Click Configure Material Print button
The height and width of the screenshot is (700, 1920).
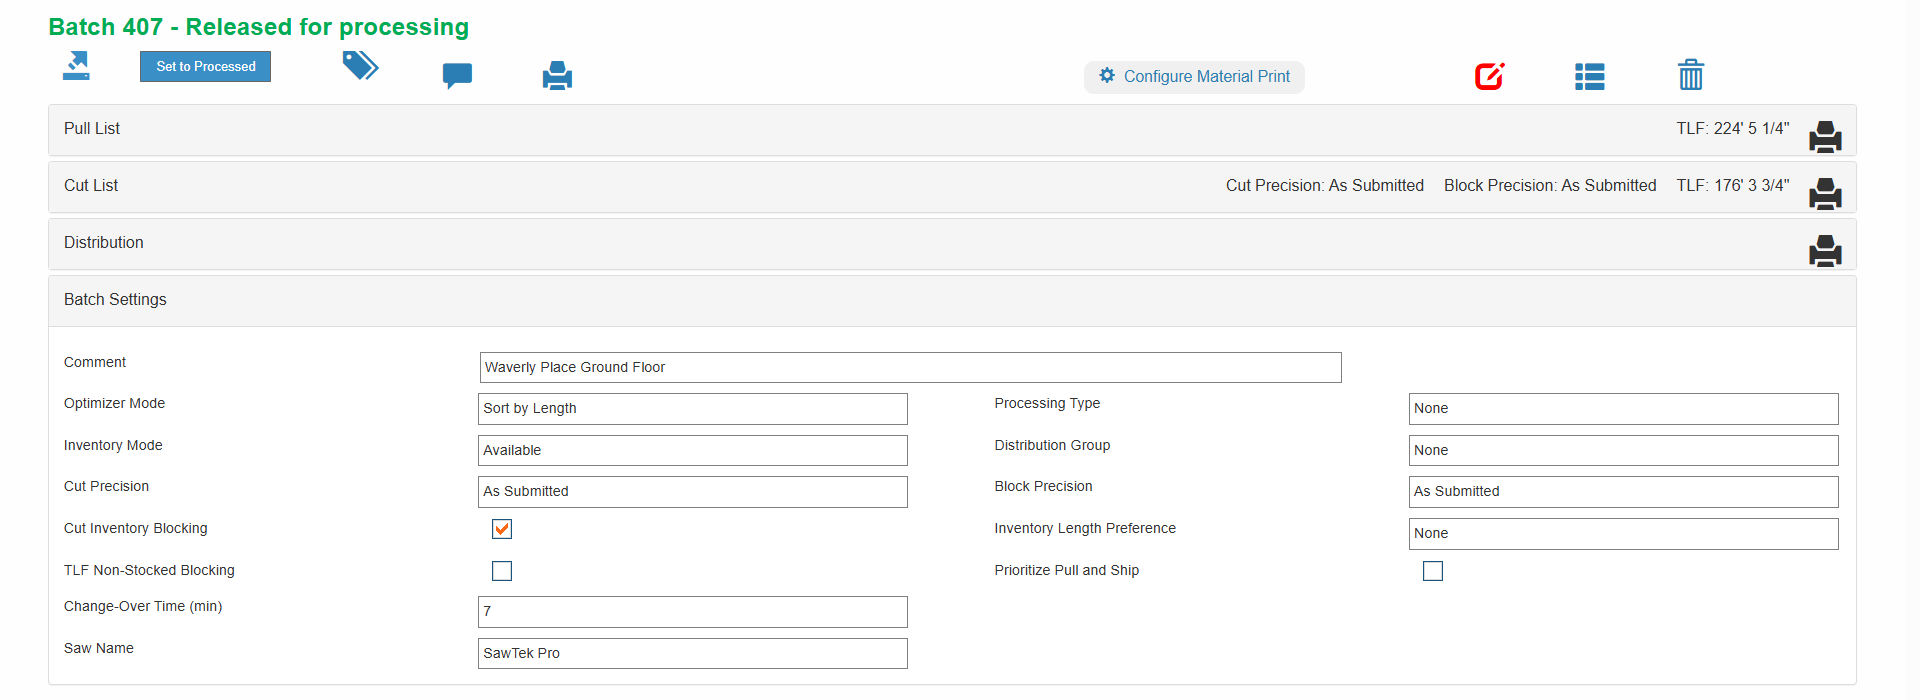coord(1194,77)
